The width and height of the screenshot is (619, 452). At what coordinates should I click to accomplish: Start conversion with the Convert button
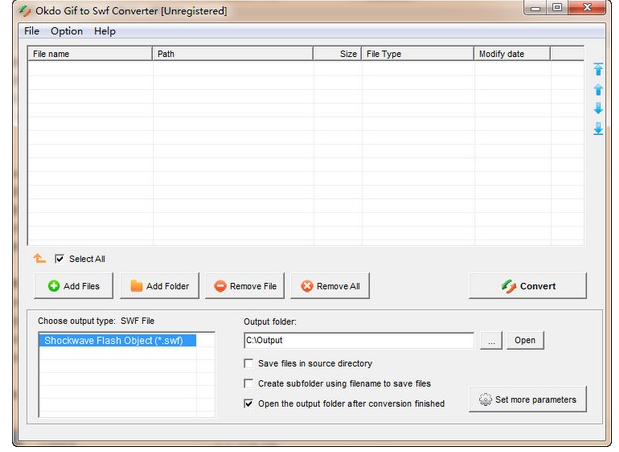[528, 286]
